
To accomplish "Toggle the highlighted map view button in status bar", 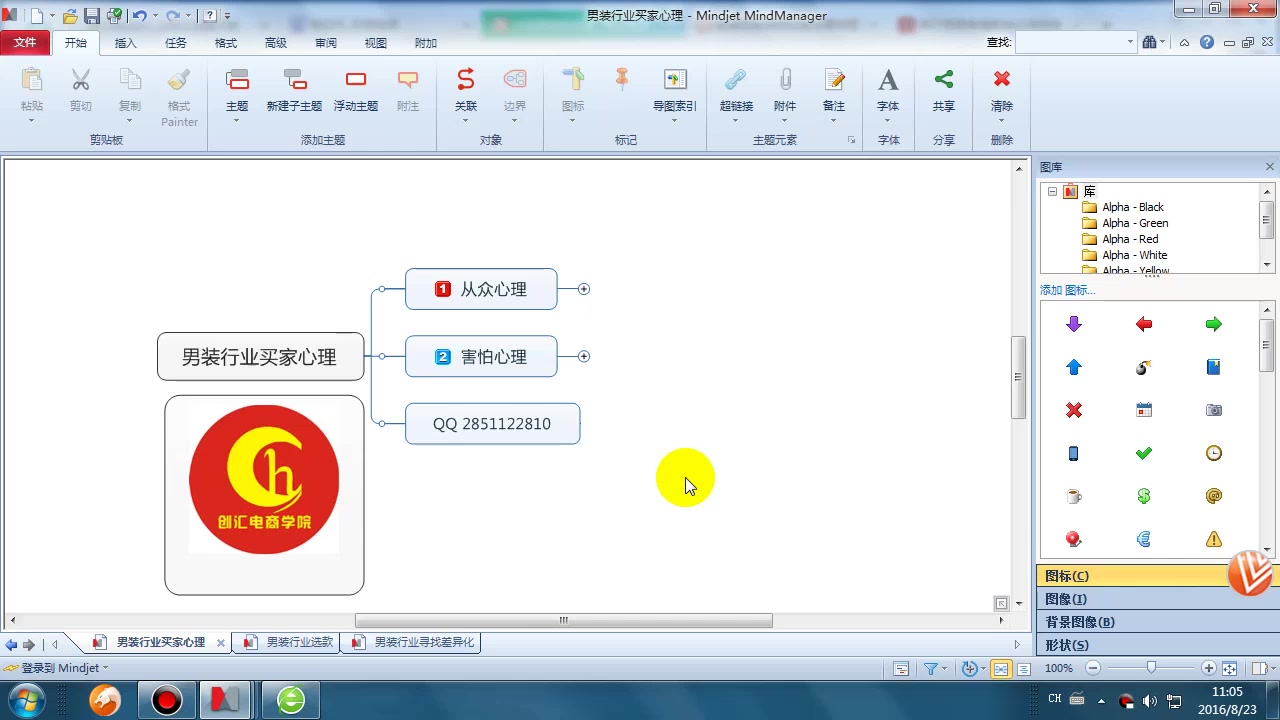I will 1001,669.
